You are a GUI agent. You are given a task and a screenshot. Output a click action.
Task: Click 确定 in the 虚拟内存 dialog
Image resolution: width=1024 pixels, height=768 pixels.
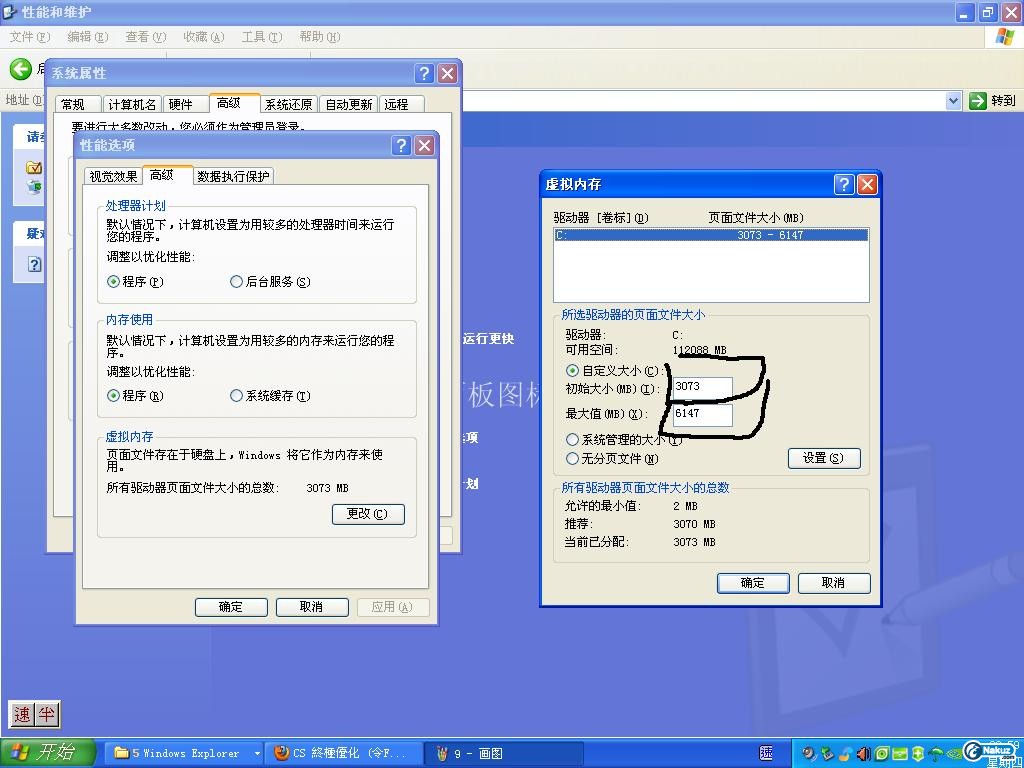click(x=753, y=583)
